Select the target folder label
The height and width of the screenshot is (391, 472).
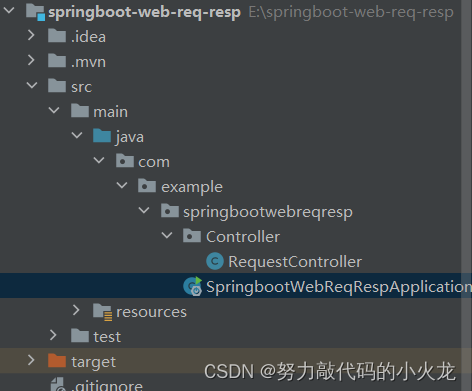tap(93, 363)
